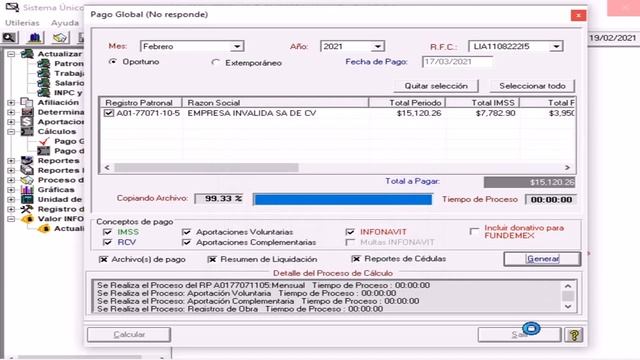640x360 pixels.
Task: Select the Extemporáneo radio button
Action: click(216, 62)
